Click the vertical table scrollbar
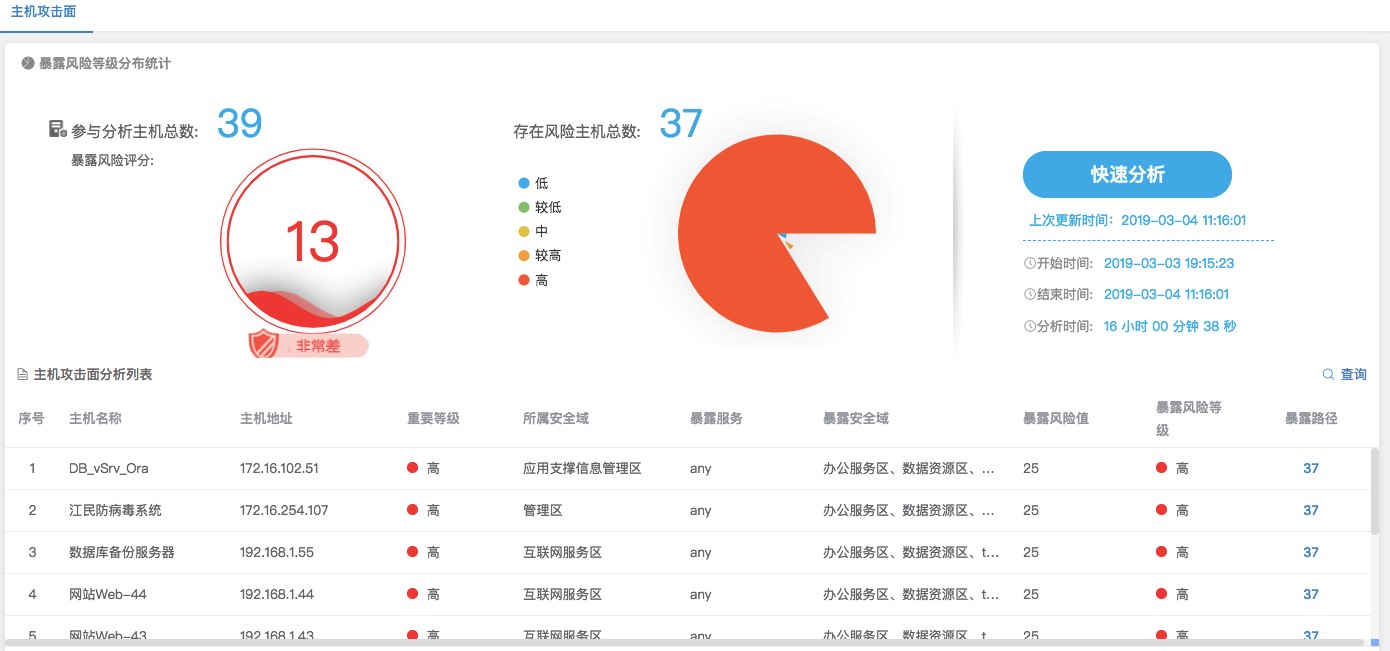This screenshot has height=651, width=1390. 1375,490
